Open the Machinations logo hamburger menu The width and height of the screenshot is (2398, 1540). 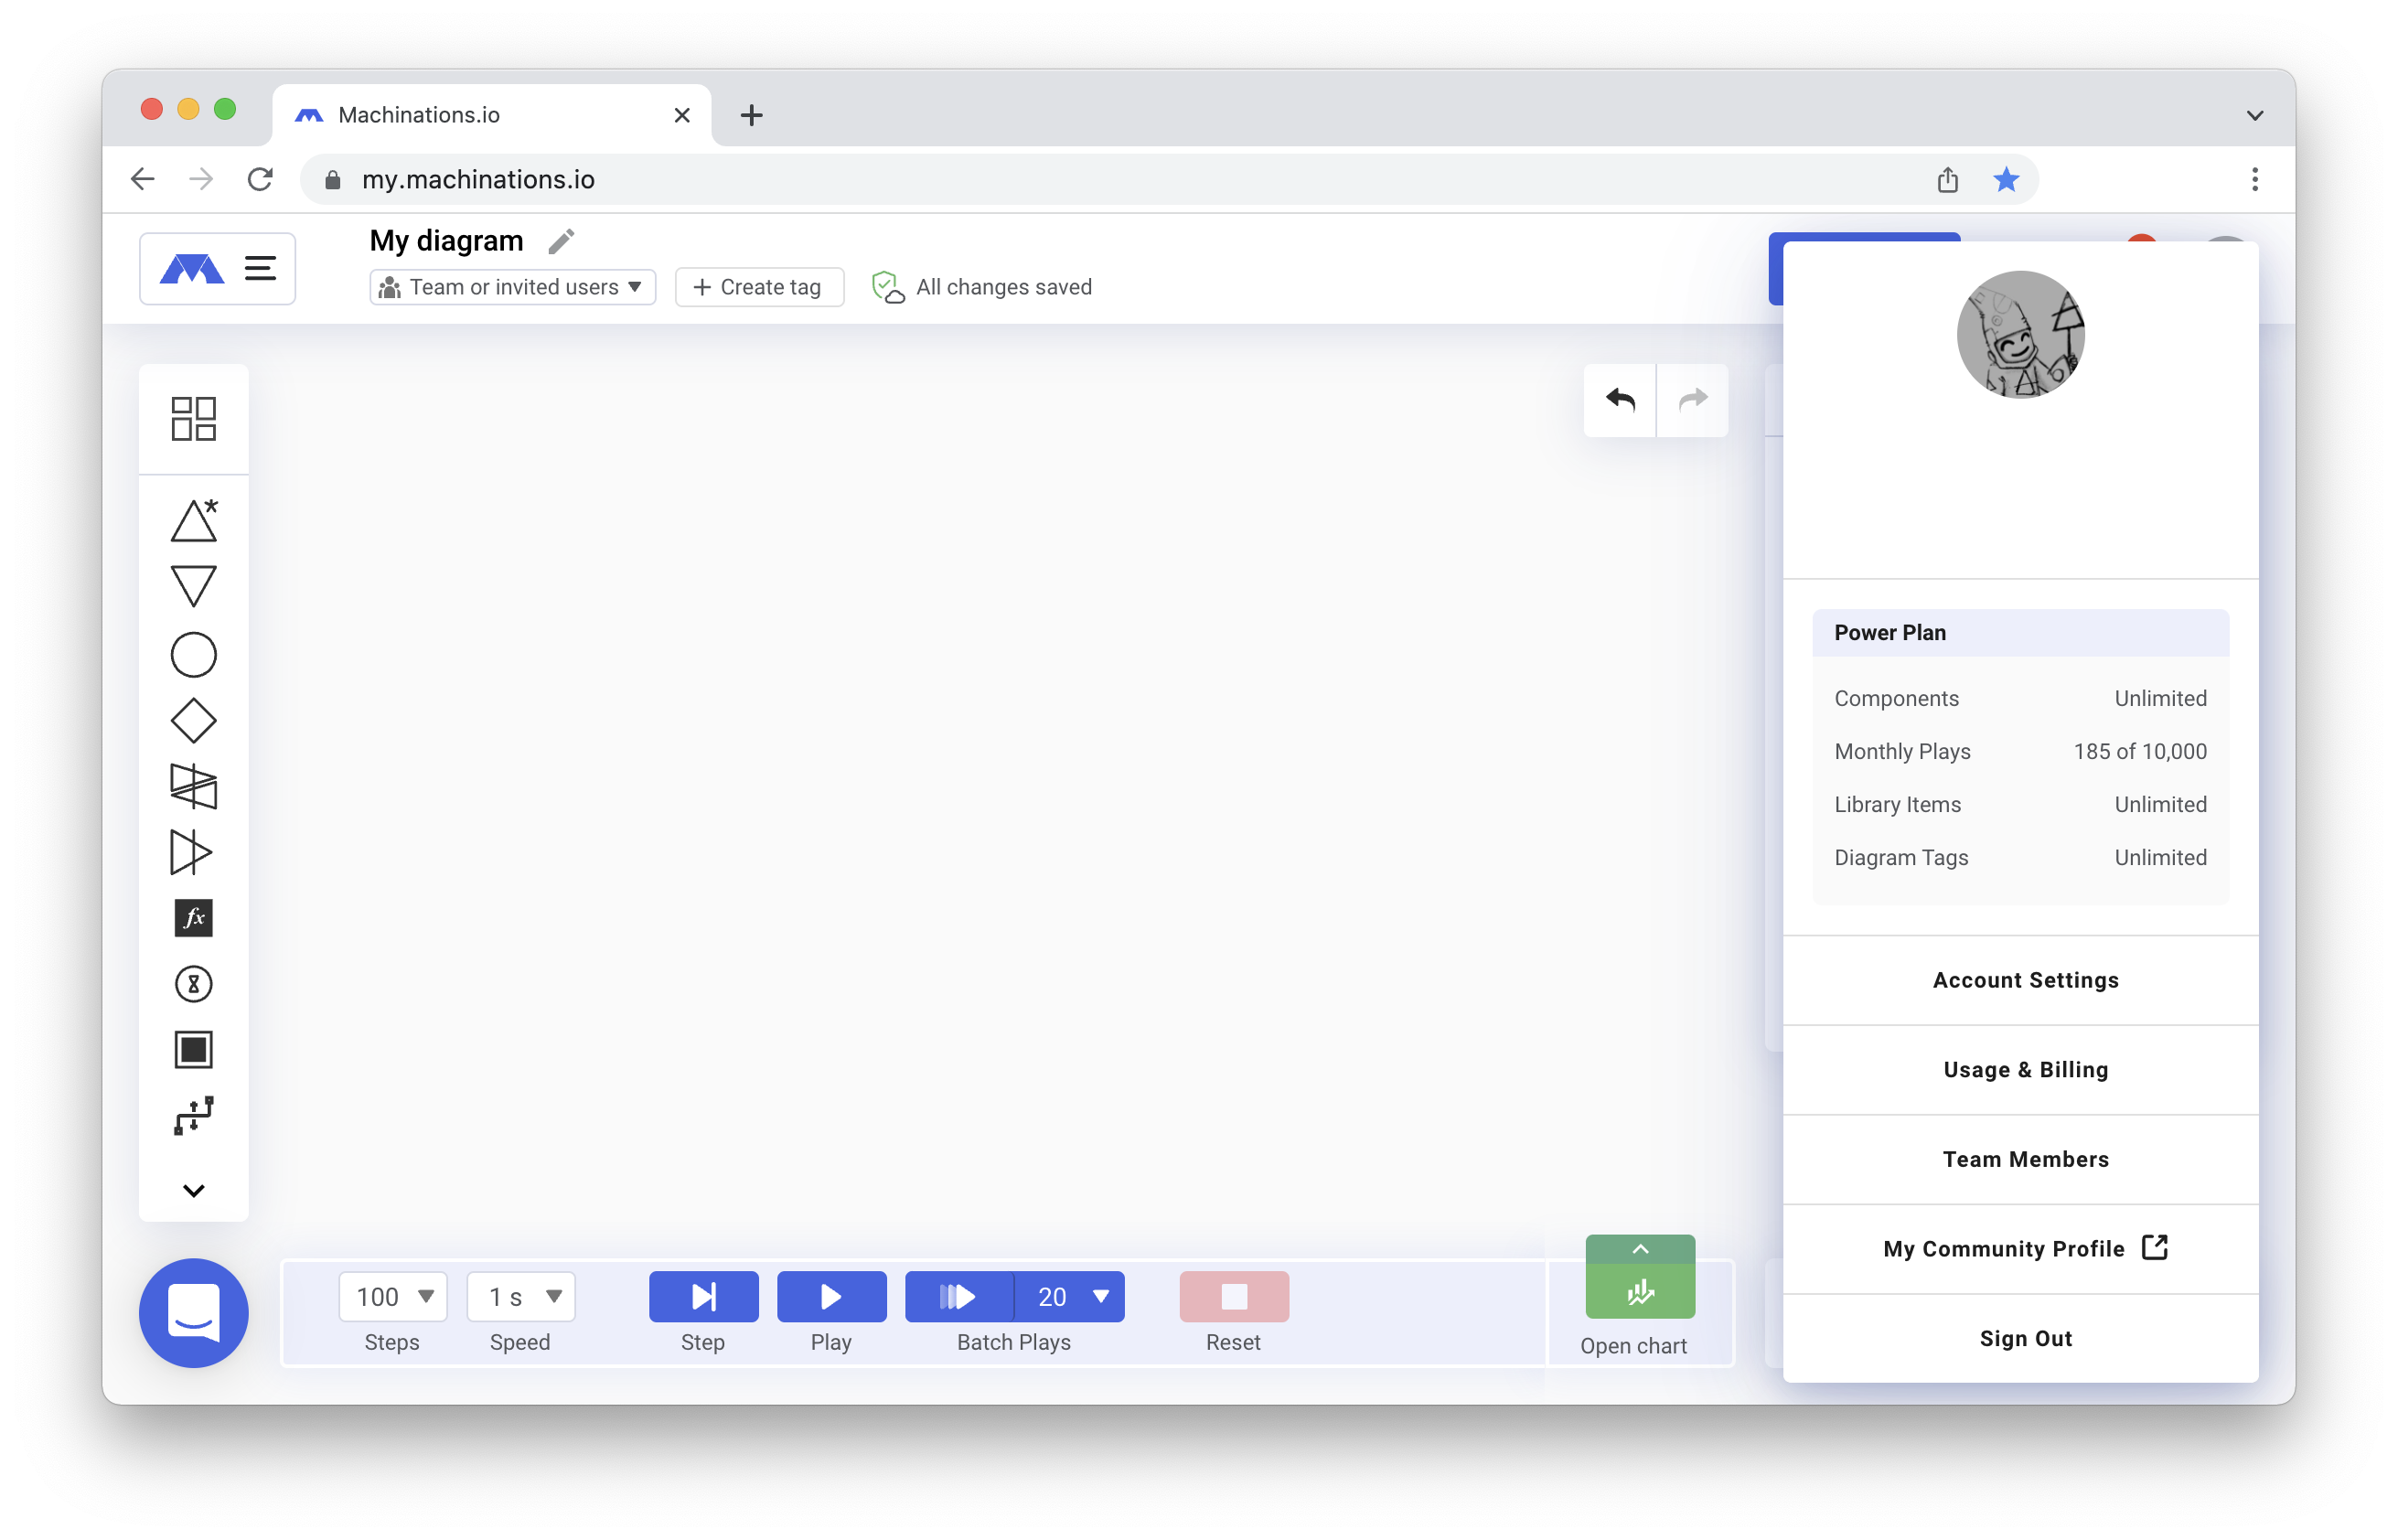(217, 268)
